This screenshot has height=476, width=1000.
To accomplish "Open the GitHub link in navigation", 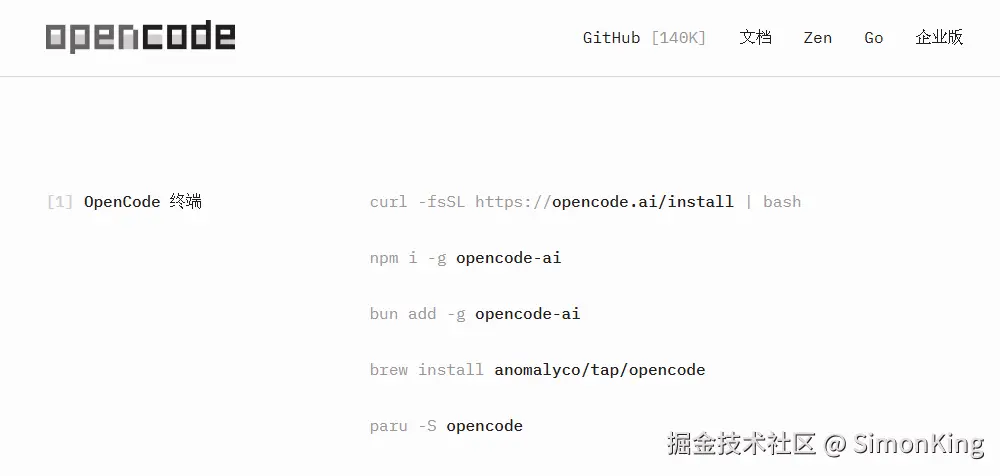I will [x=611, y=38].
